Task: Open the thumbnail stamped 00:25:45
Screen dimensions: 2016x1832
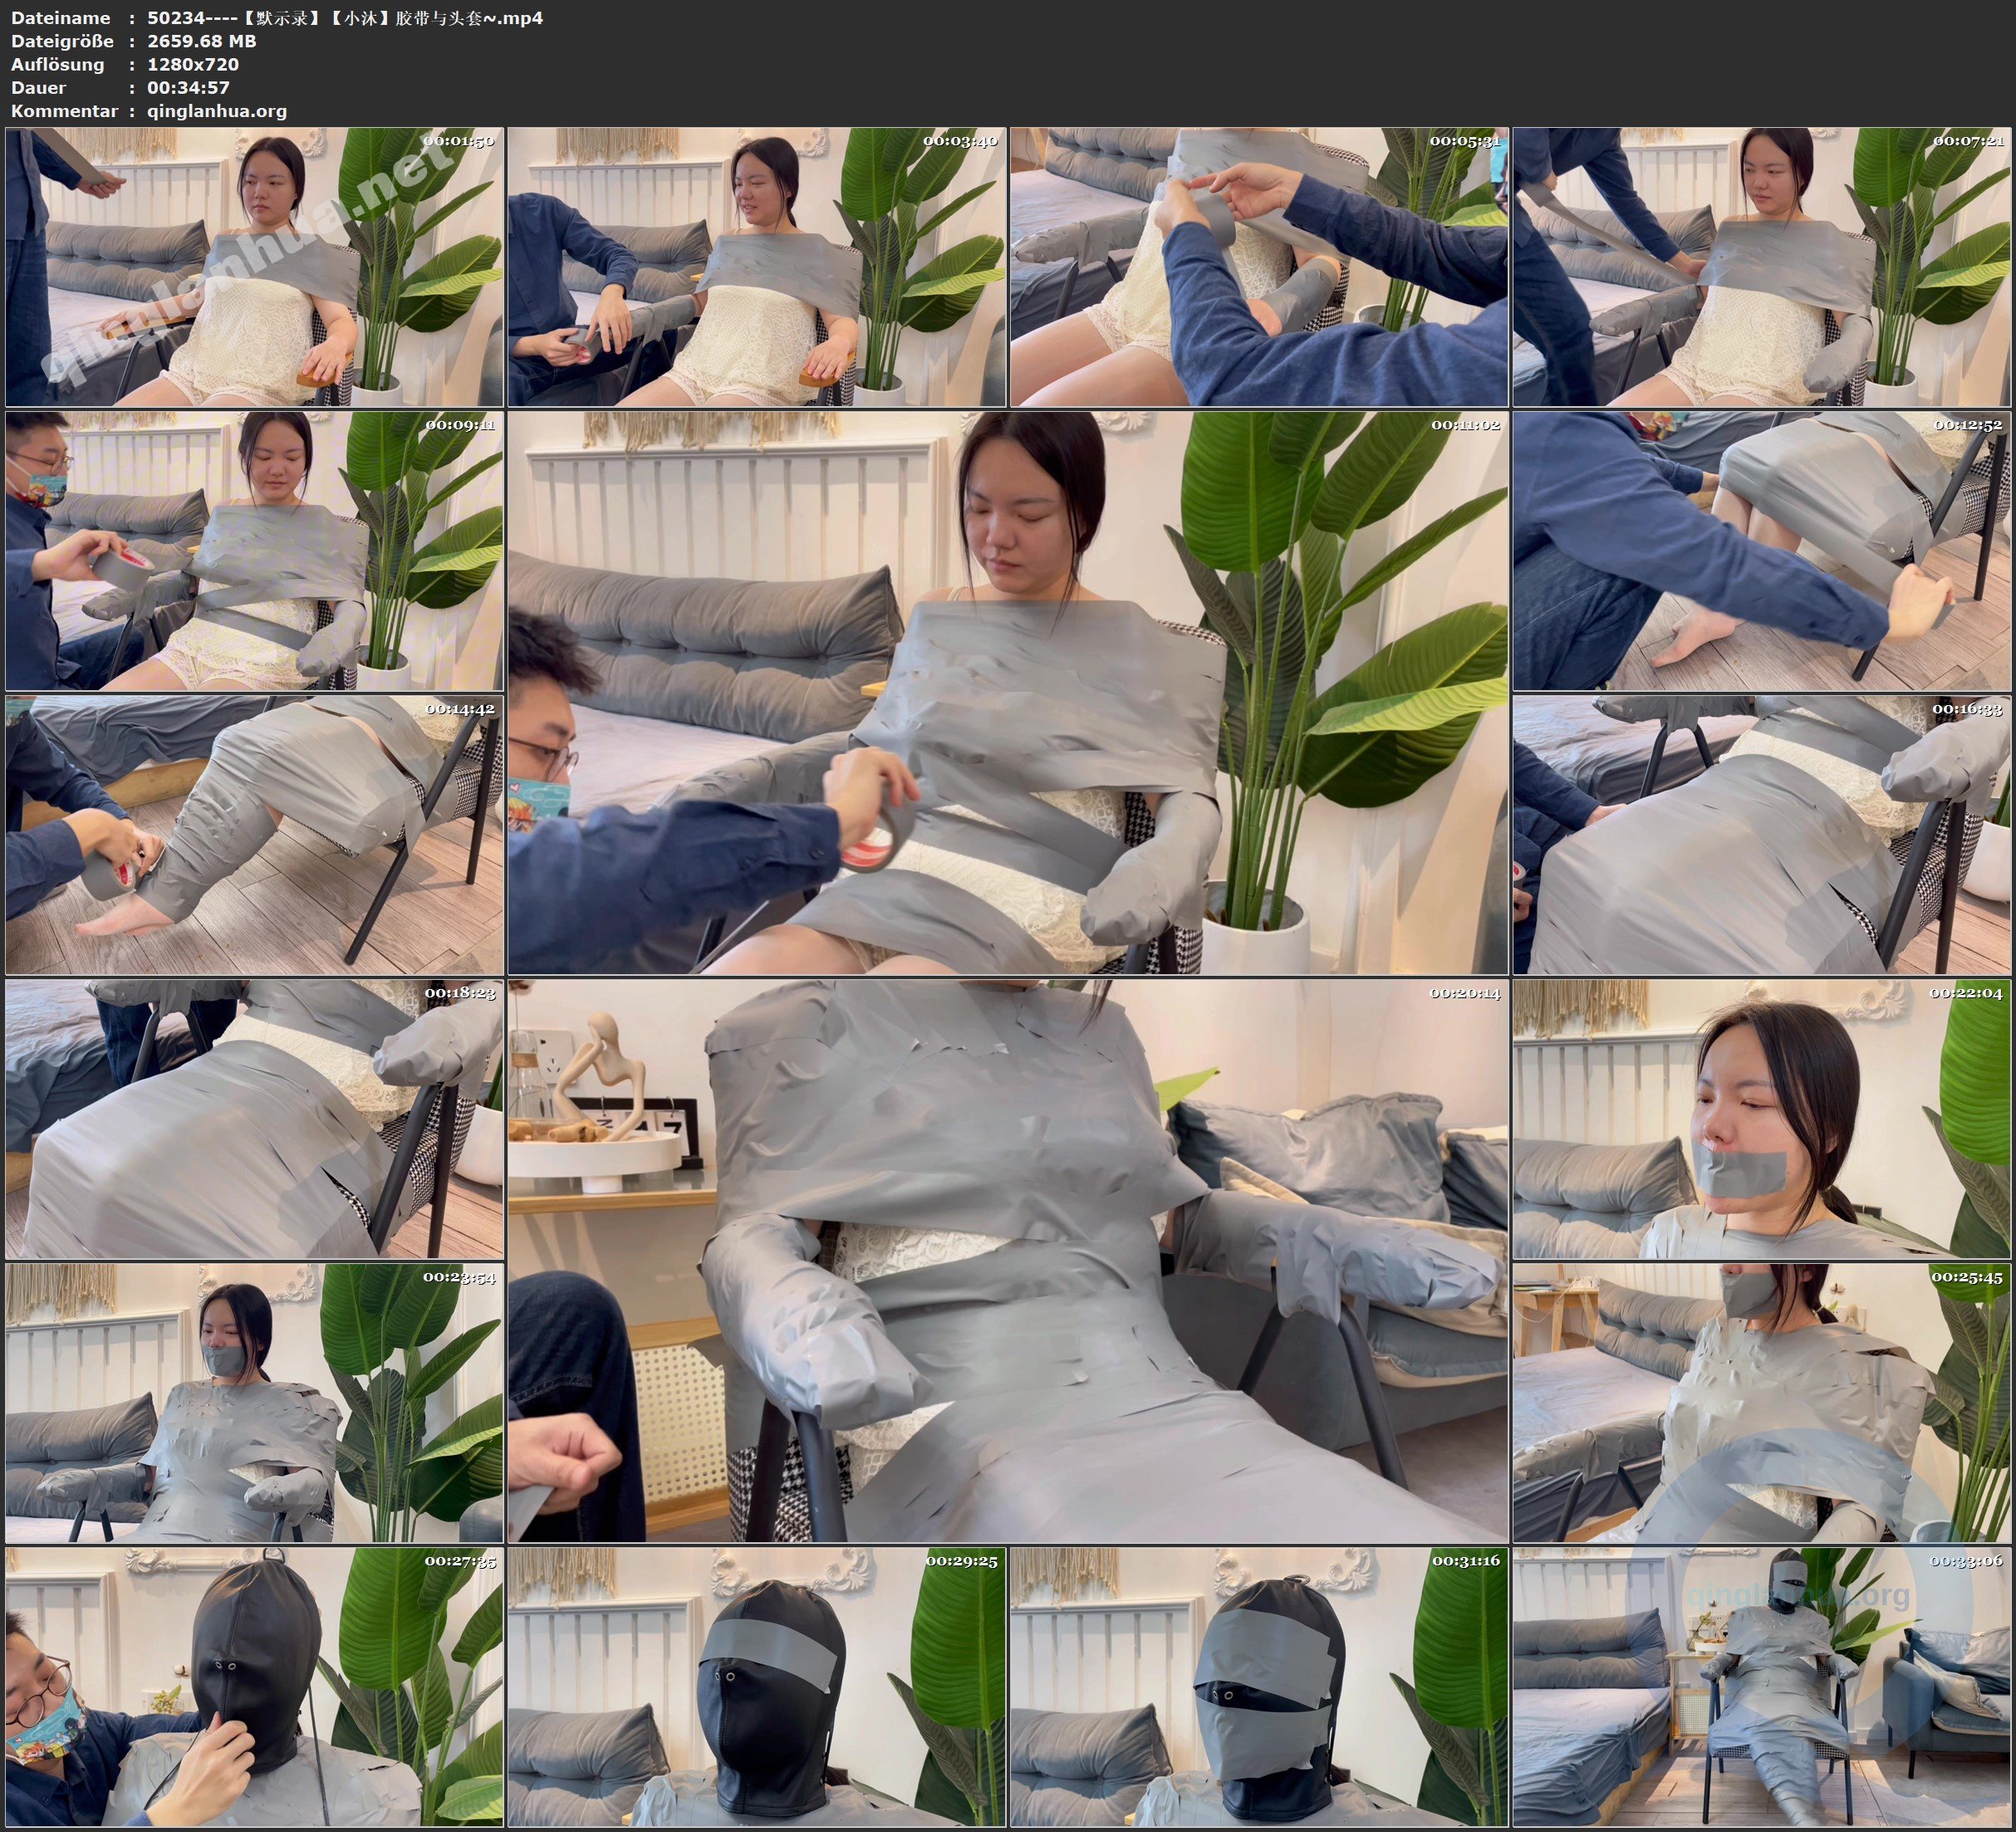Action: (x=1762, y=1402)
